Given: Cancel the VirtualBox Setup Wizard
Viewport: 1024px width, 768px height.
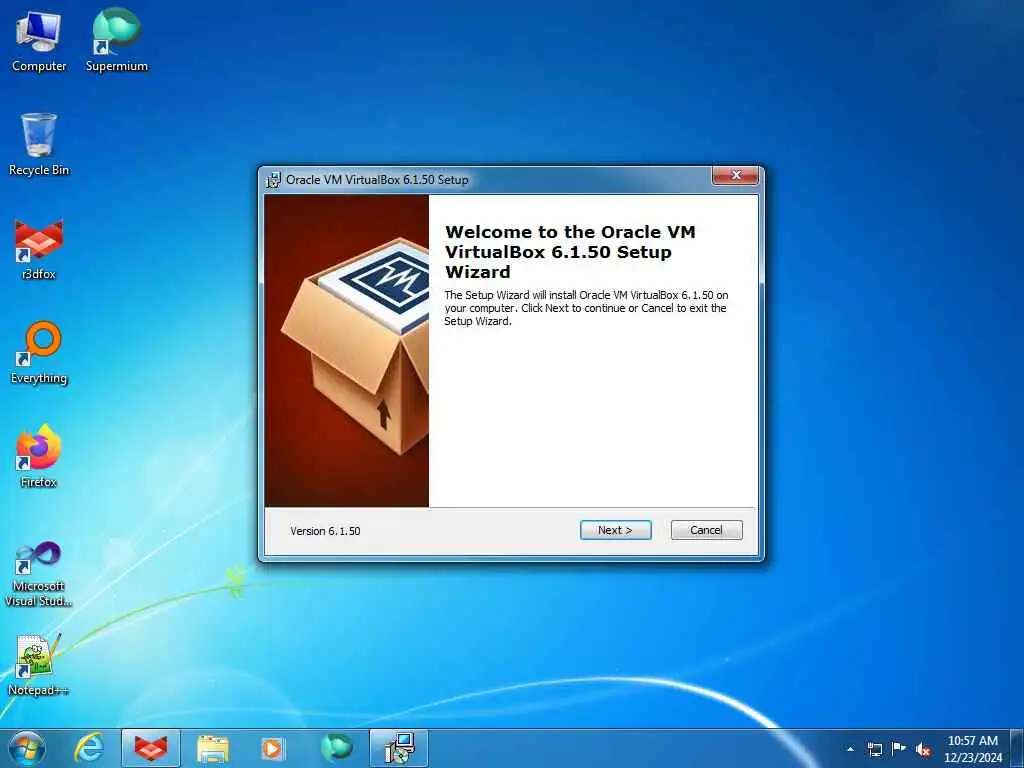Looking at the screenshot, I should pos(707,530).
